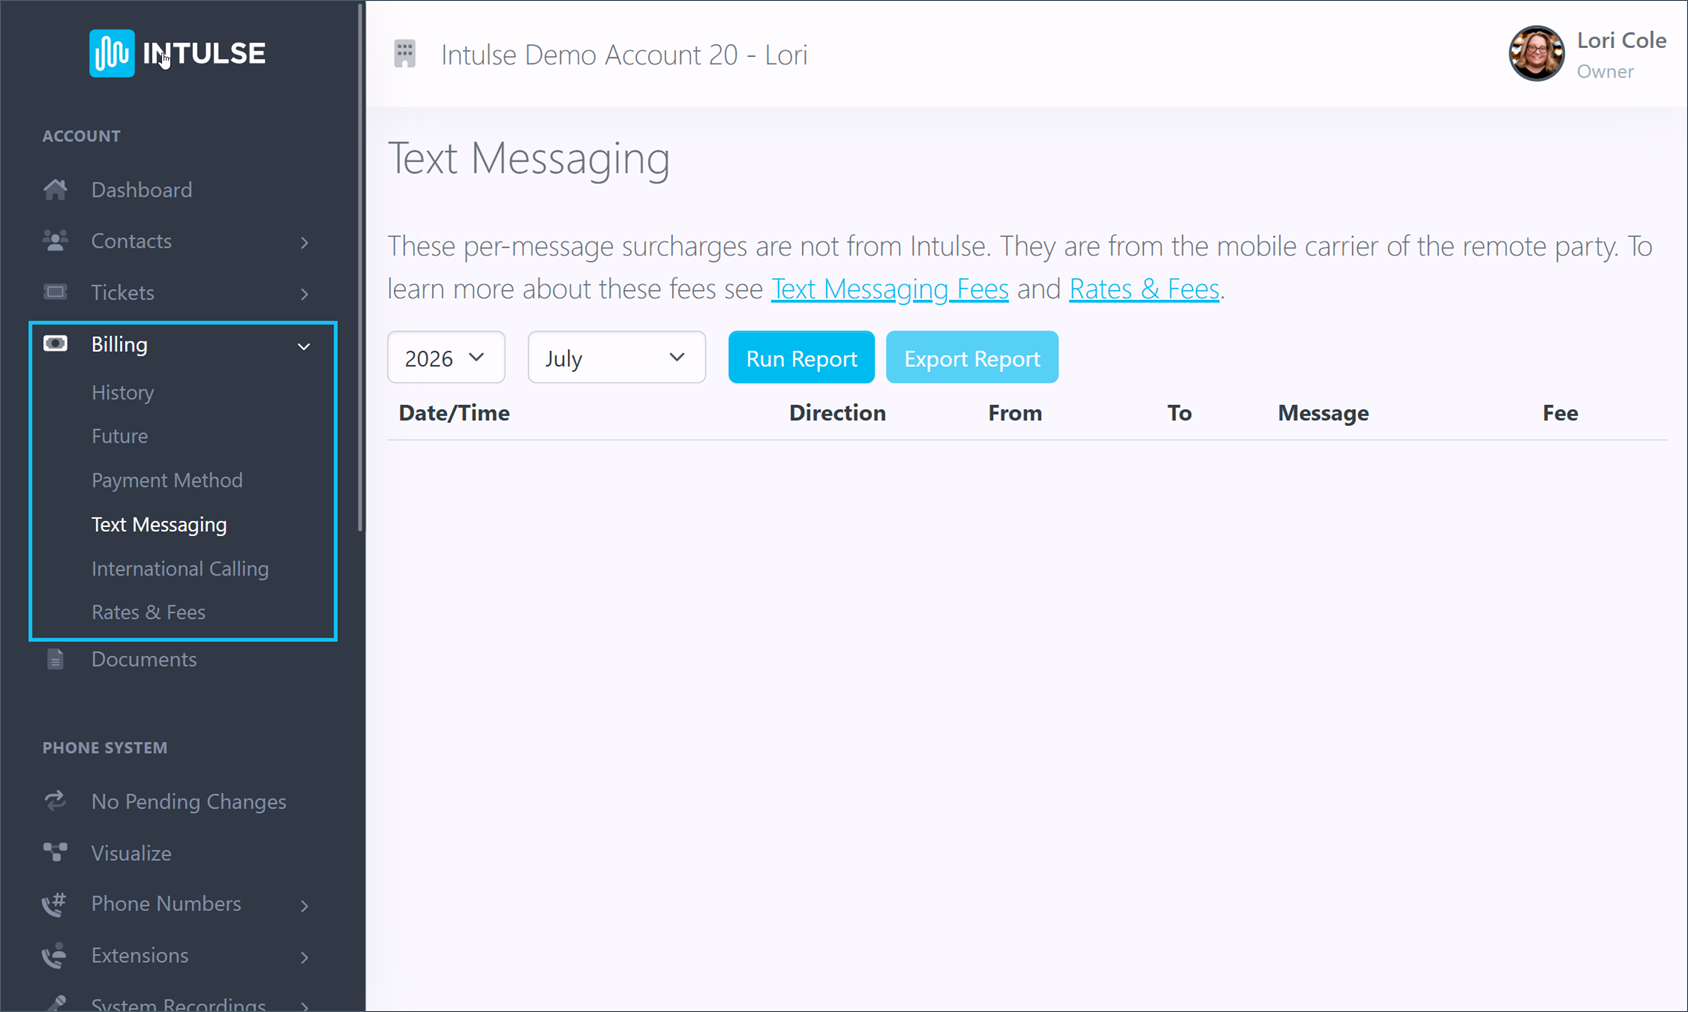Click the Contacts people icon
Image resolution: width=1688 pixels, height=1012 pixels.
pyautogui.click(x=55, y=241)
